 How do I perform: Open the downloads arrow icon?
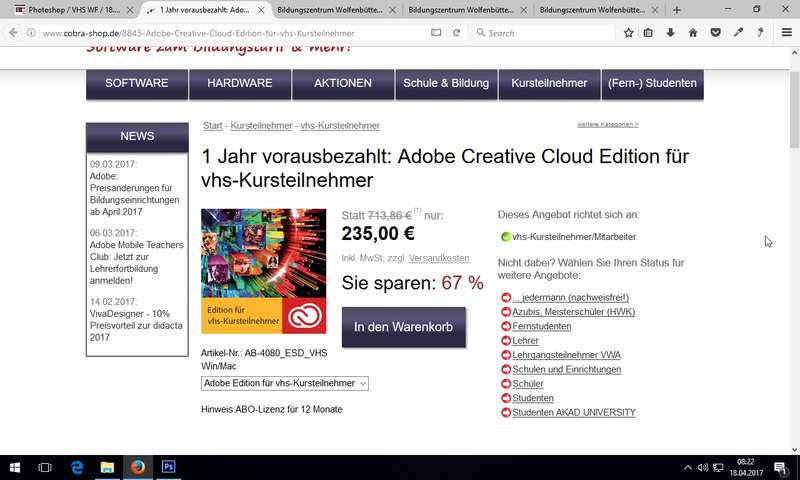[x=670, y=33]
